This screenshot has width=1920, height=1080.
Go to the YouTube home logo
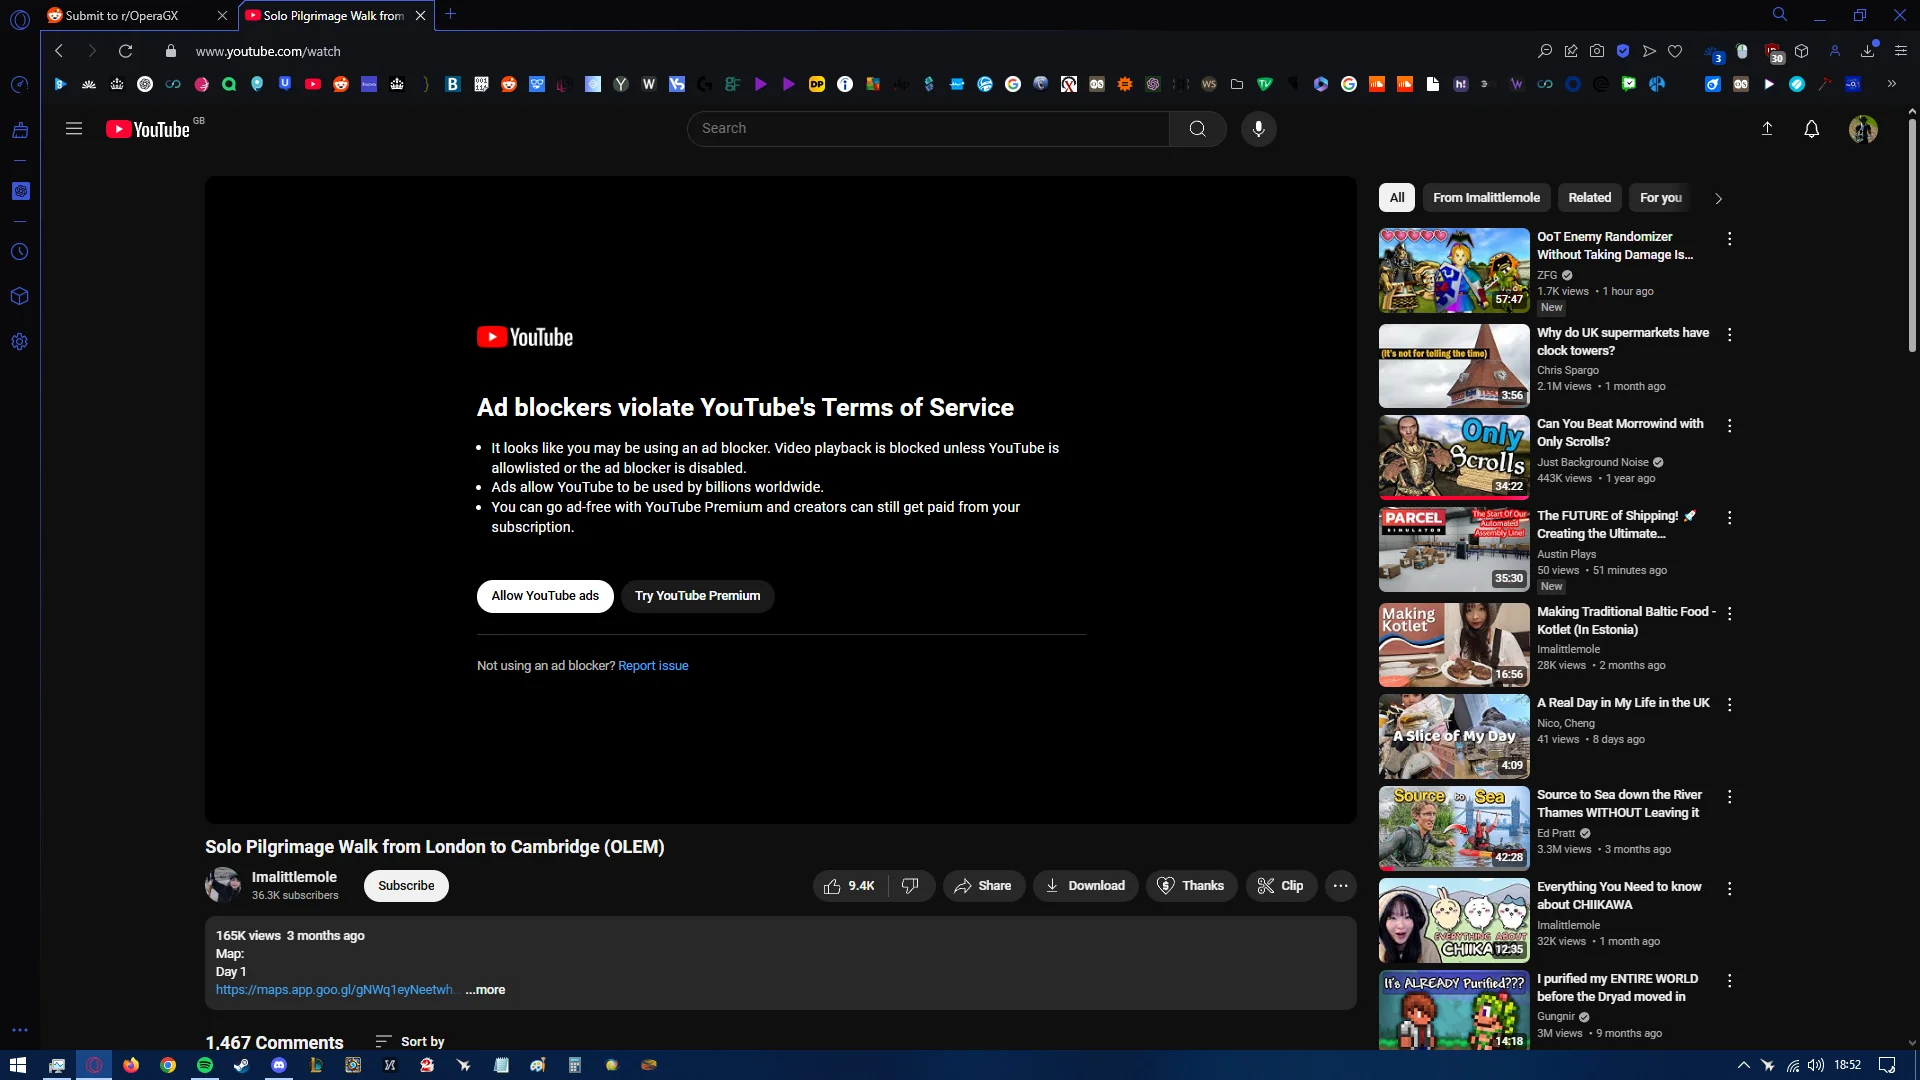click(x=148, y=129)
